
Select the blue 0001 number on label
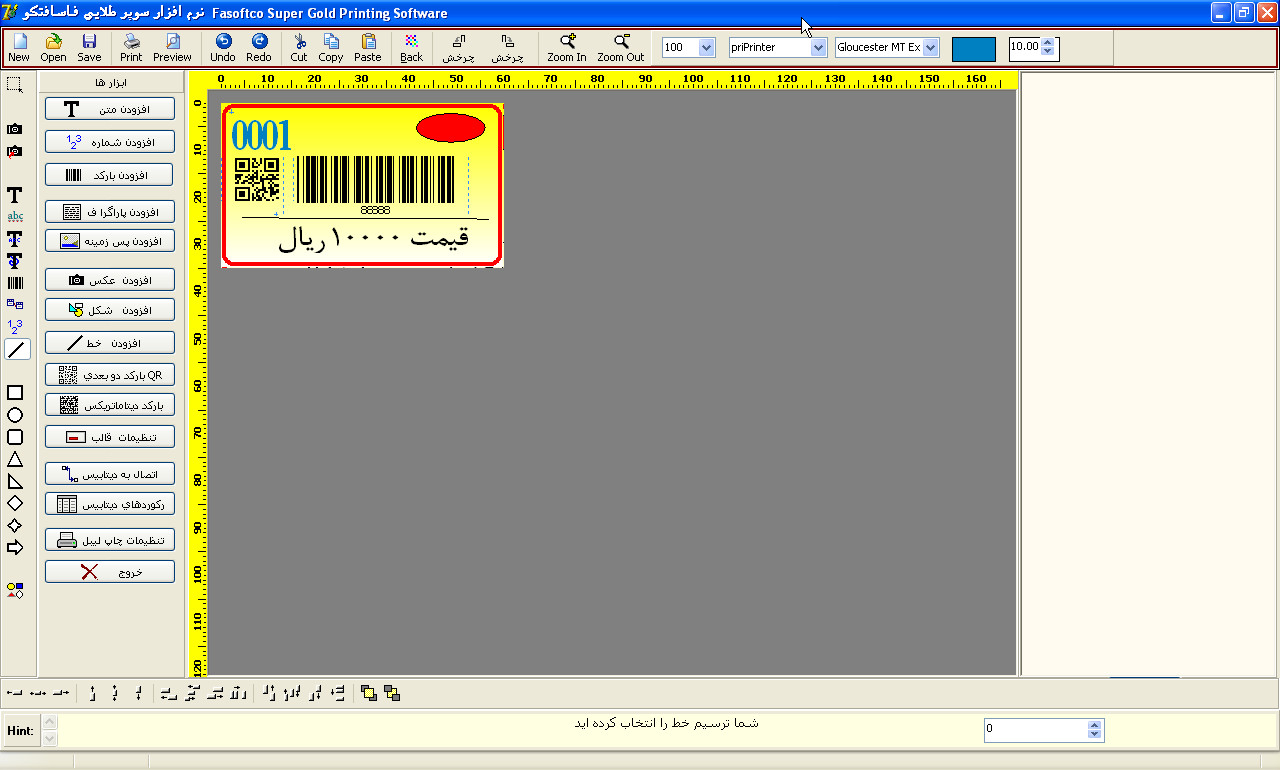(261, 136)
